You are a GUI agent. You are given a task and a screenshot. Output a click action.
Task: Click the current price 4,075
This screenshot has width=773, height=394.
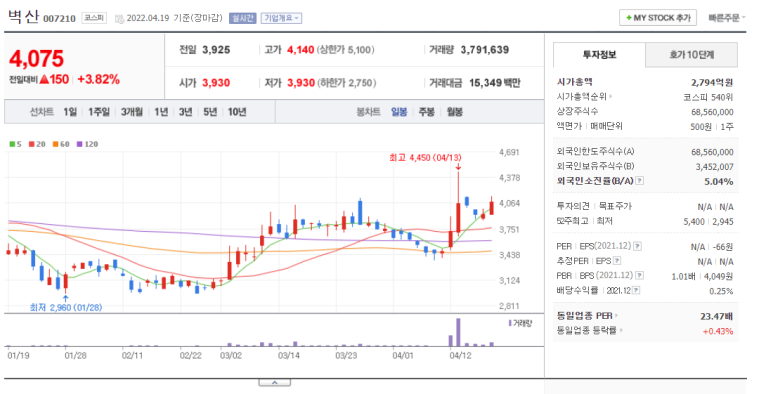click(36, 59)
